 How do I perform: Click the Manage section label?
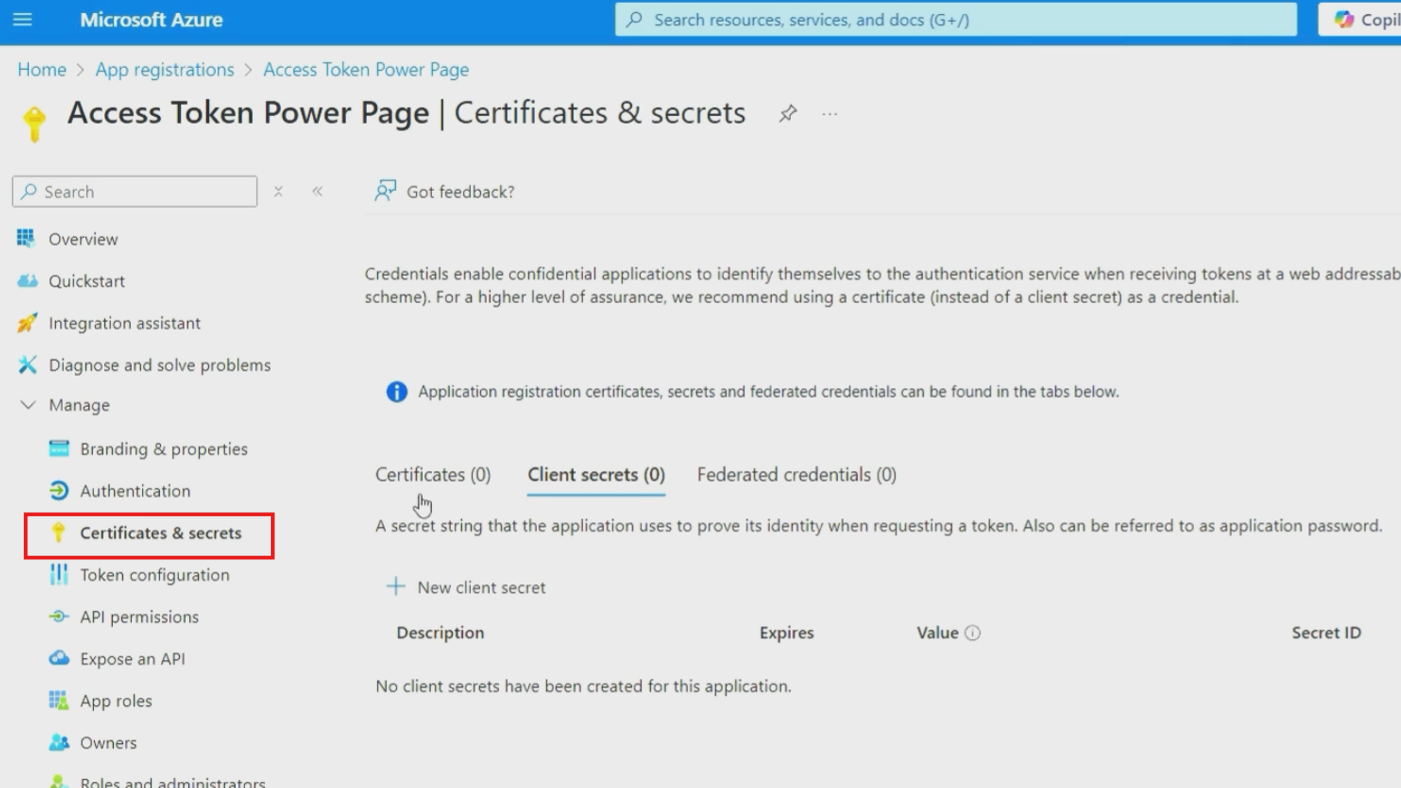[79, 405]
